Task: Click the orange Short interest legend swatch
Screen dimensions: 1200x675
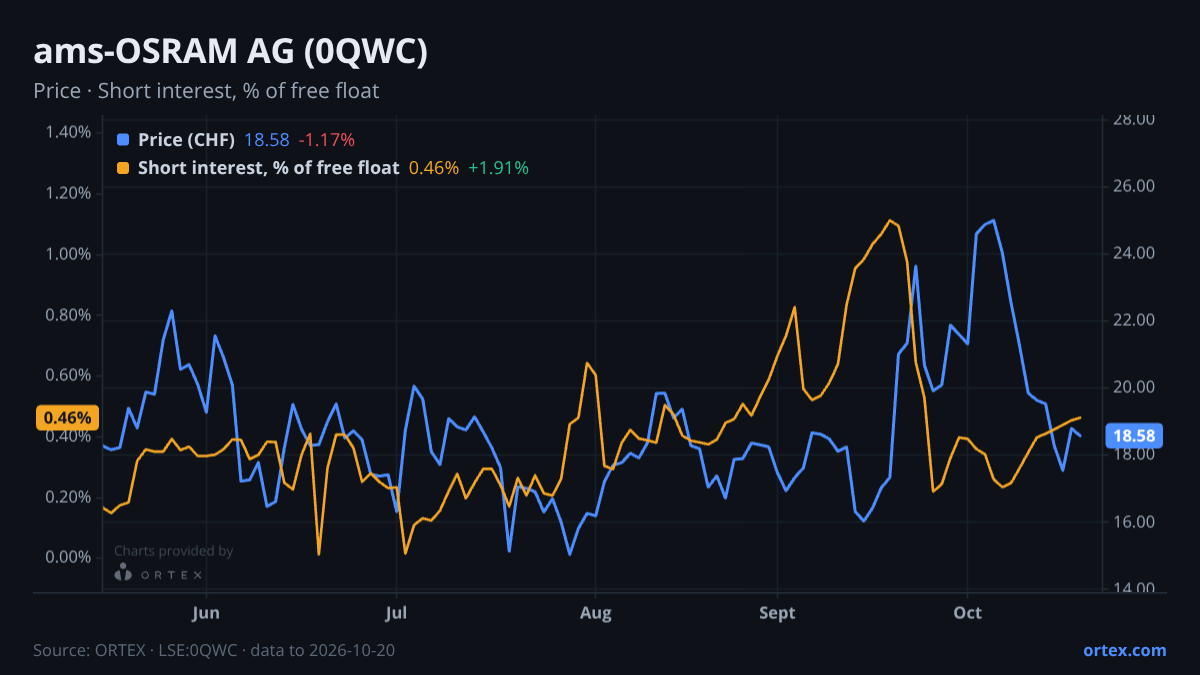Action: 123,168
